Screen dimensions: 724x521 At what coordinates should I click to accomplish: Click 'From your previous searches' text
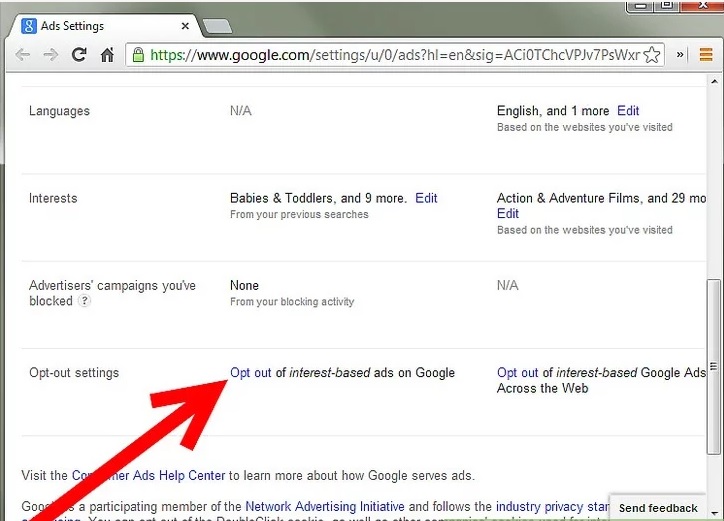click(x=299, y=214)
